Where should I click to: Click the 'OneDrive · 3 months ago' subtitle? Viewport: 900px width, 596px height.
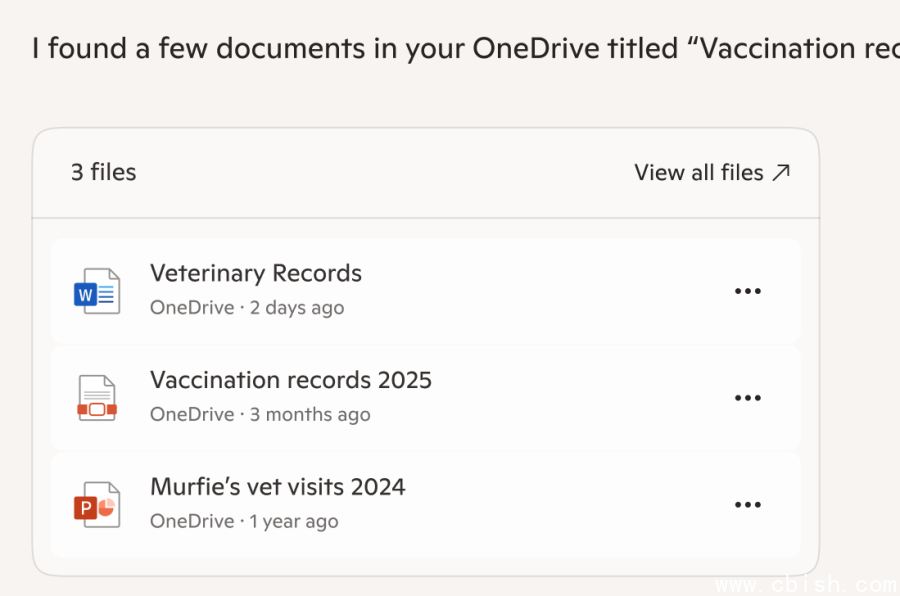(x=260, y=415)
